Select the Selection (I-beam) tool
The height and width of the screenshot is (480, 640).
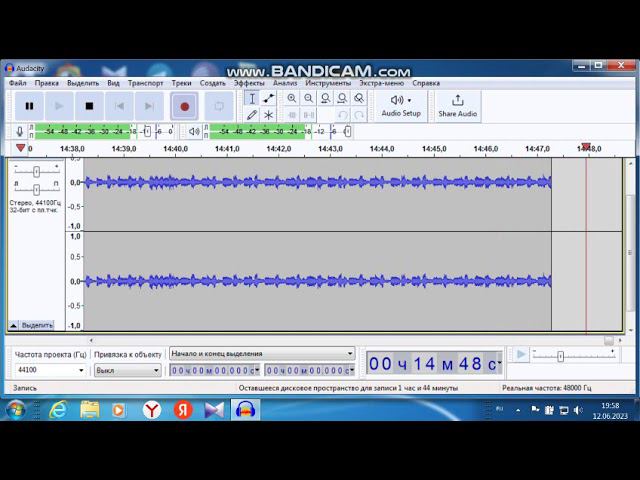[252, 98]
